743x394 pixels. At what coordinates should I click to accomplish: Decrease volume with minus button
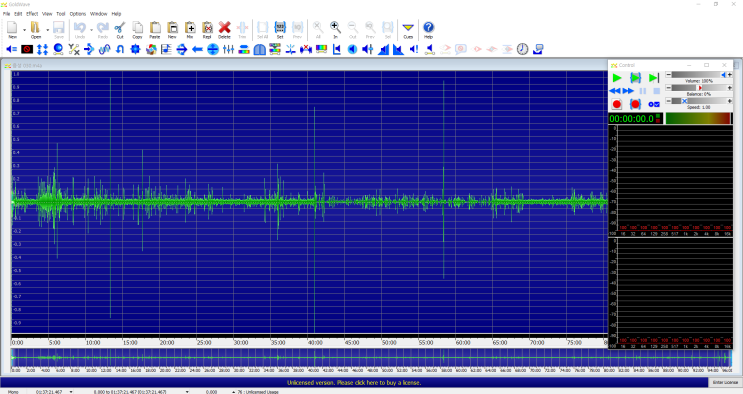[669, 75]
